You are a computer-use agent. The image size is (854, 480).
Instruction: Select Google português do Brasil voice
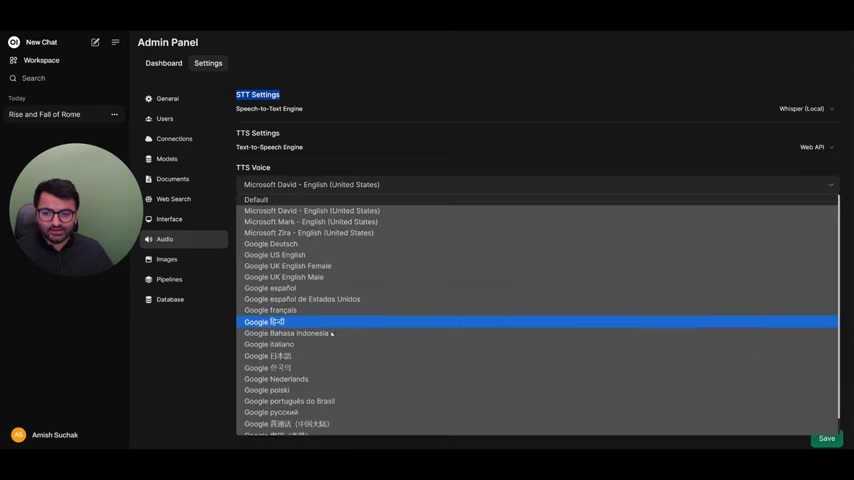coord(537,401)
